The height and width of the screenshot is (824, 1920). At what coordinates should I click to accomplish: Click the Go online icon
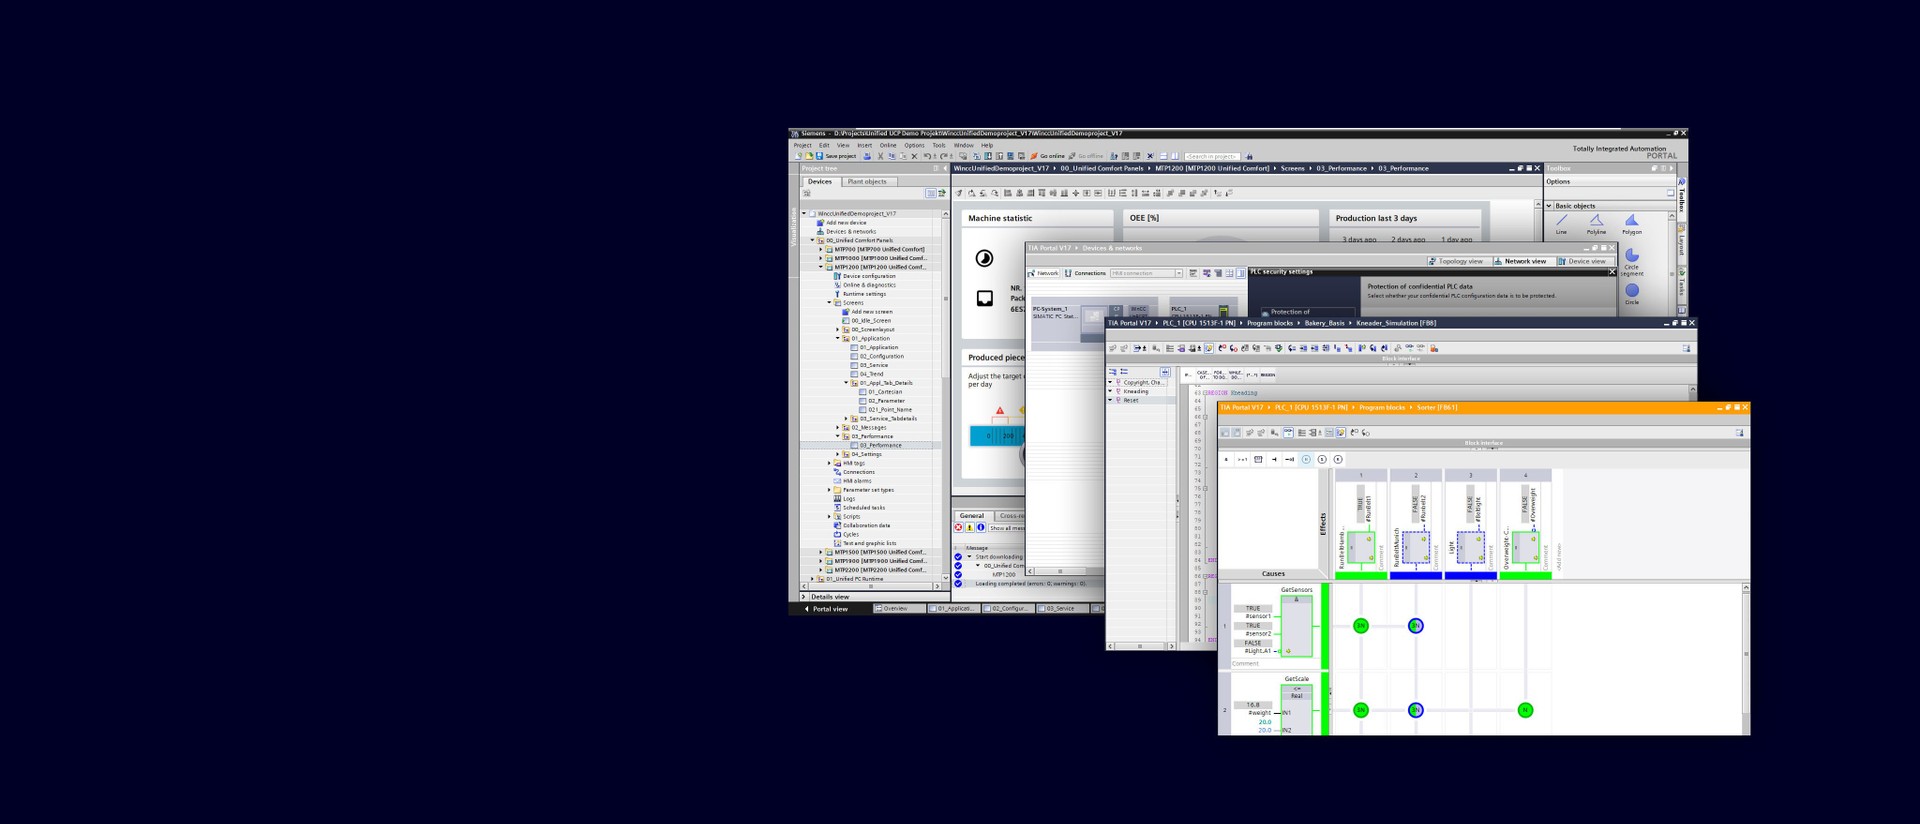tap(1034, 156)
